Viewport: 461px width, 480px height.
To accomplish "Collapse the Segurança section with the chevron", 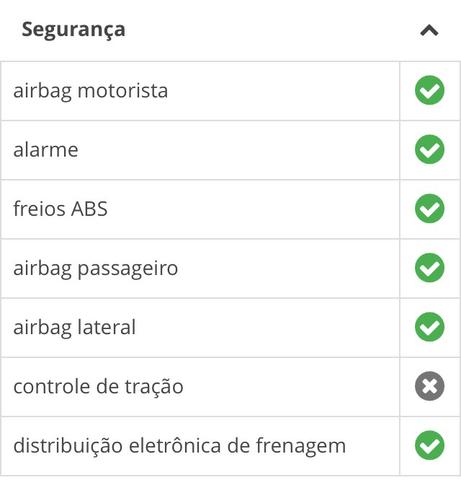I will [429, 30].
